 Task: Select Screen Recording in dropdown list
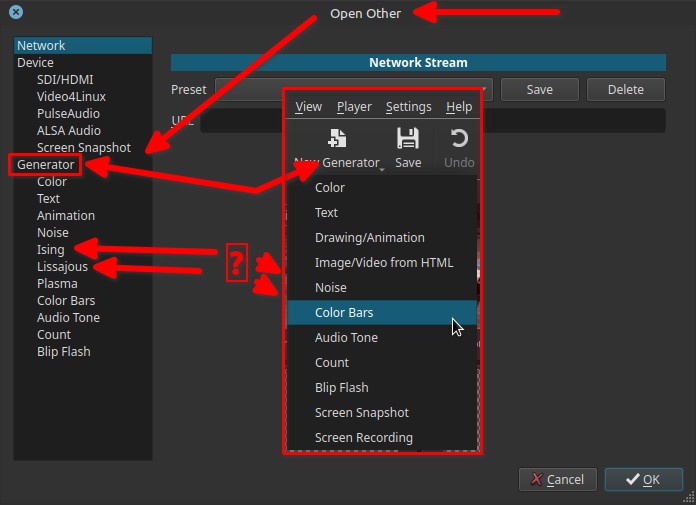pyautogui.click(x=363, y=438)
